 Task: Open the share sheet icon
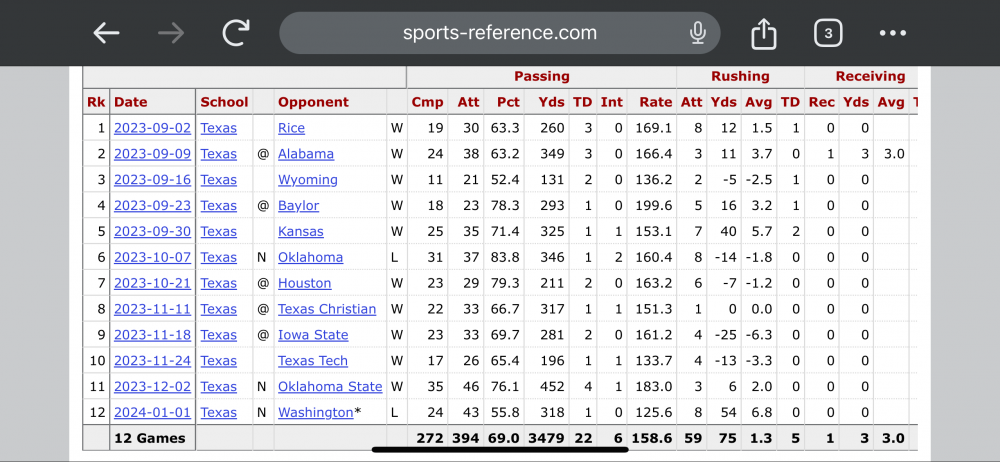point(763,34)
